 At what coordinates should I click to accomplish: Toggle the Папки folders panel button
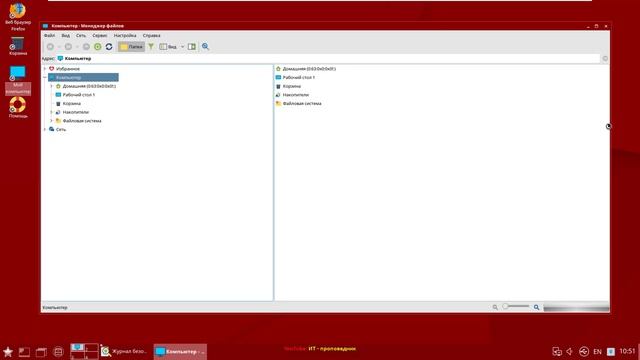131,47
